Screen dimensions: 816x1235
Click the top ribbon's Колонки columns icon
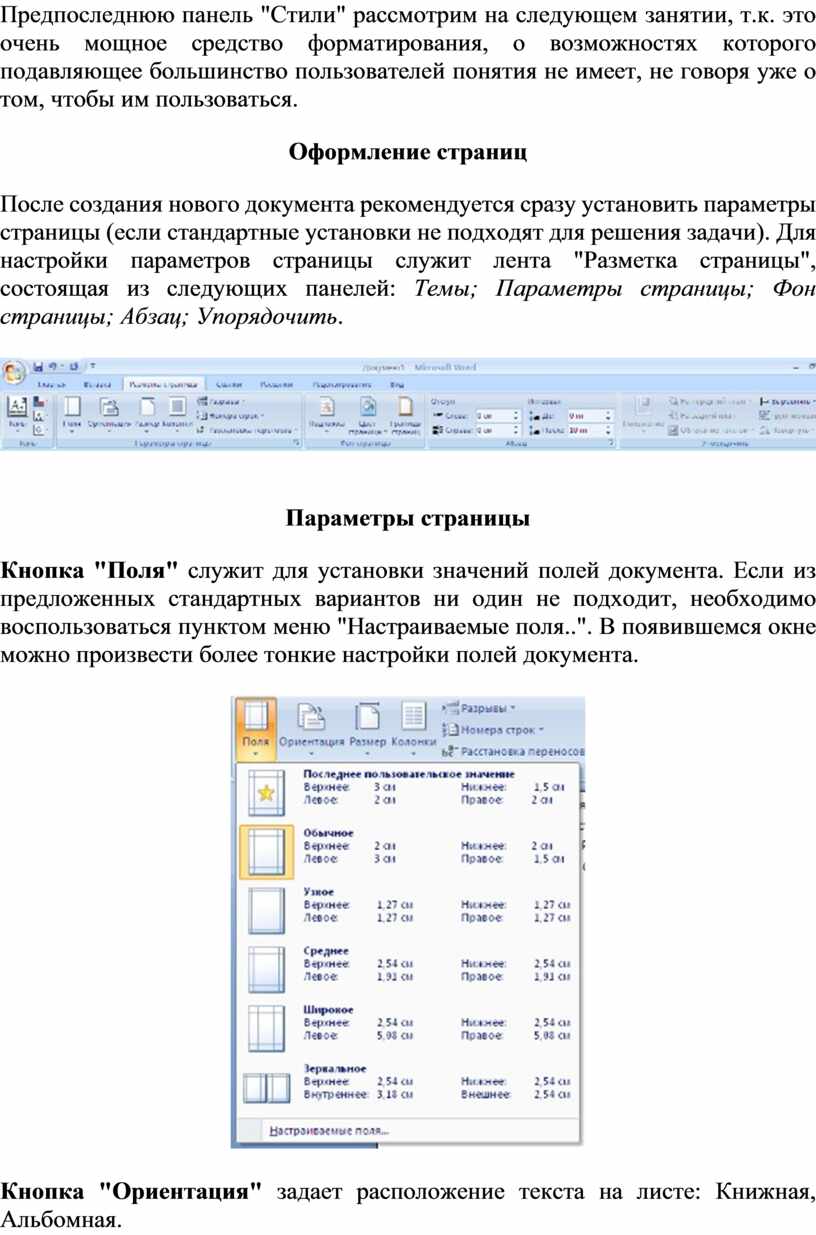point(177,412)
